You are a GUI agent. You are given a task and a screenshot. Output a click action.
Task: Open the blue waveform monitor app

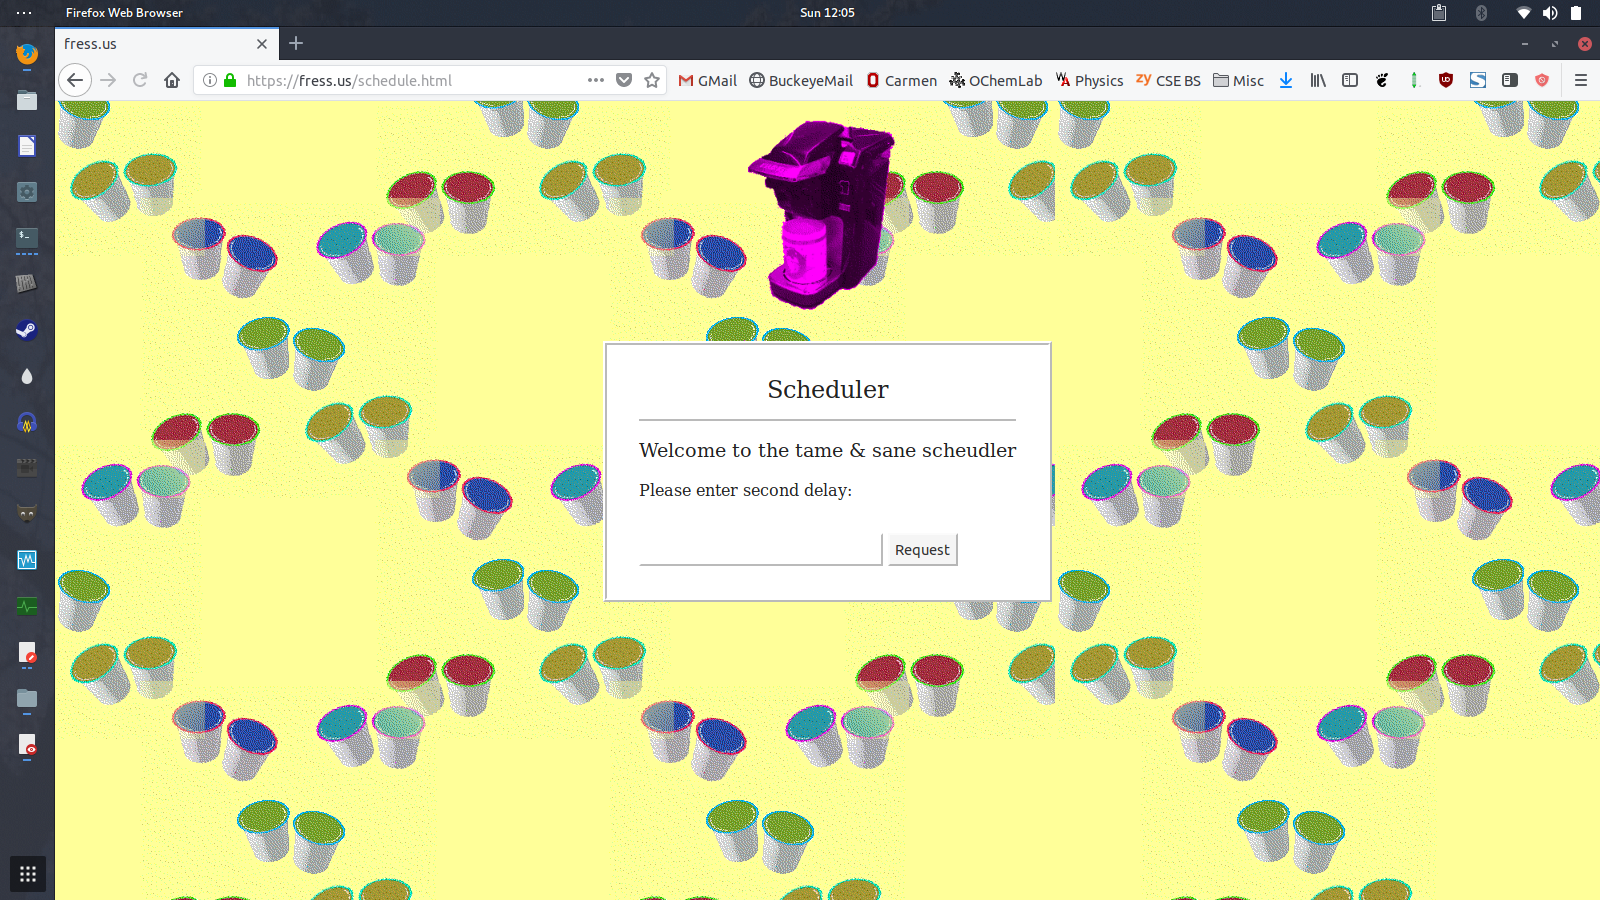27,560
